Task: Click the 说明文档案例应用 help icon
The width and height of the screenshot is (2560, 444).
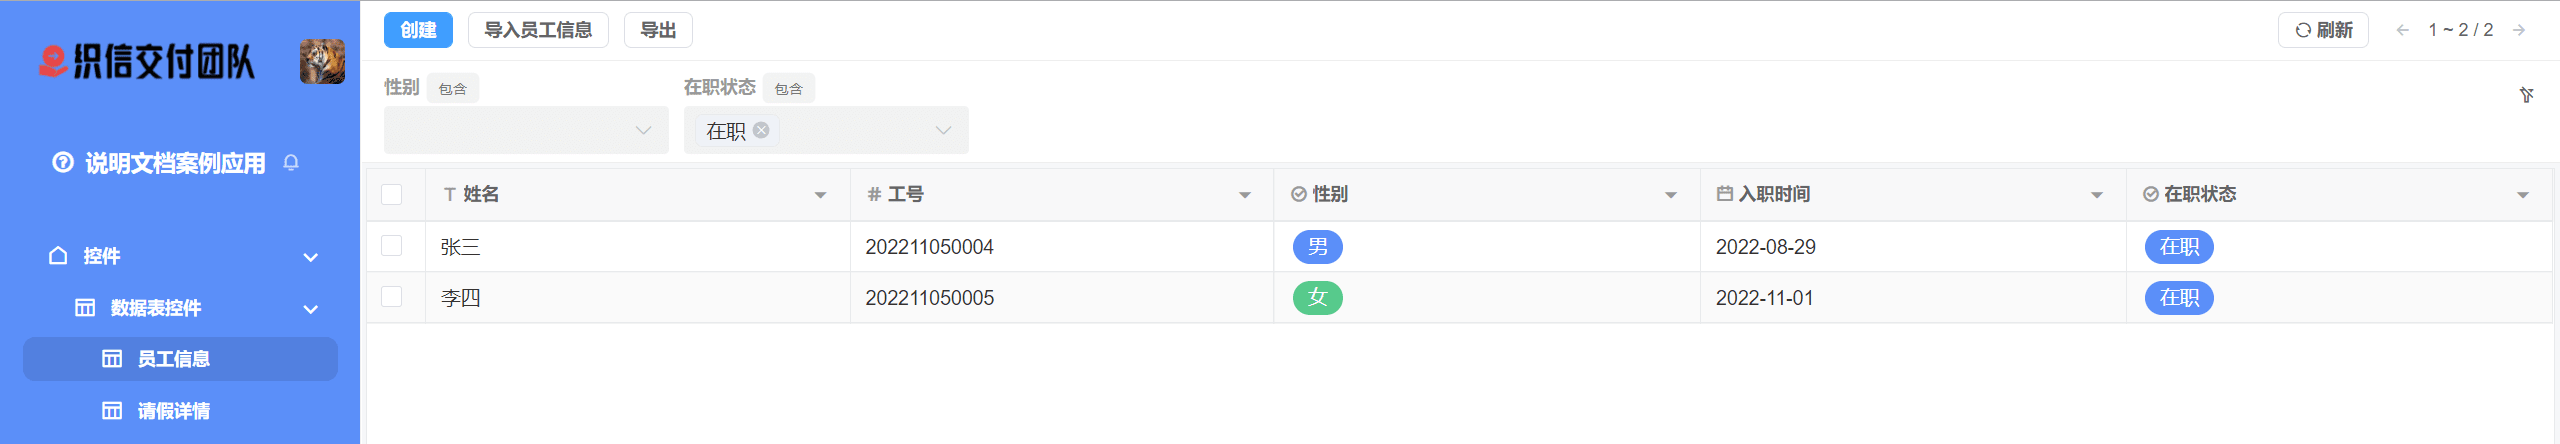Action: pos(63,162)
